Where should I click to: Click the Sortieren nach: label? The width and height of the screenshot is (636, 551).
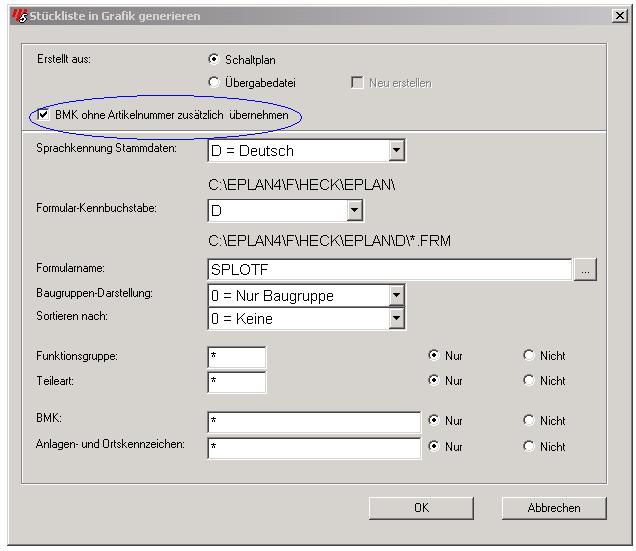[72, 316]
